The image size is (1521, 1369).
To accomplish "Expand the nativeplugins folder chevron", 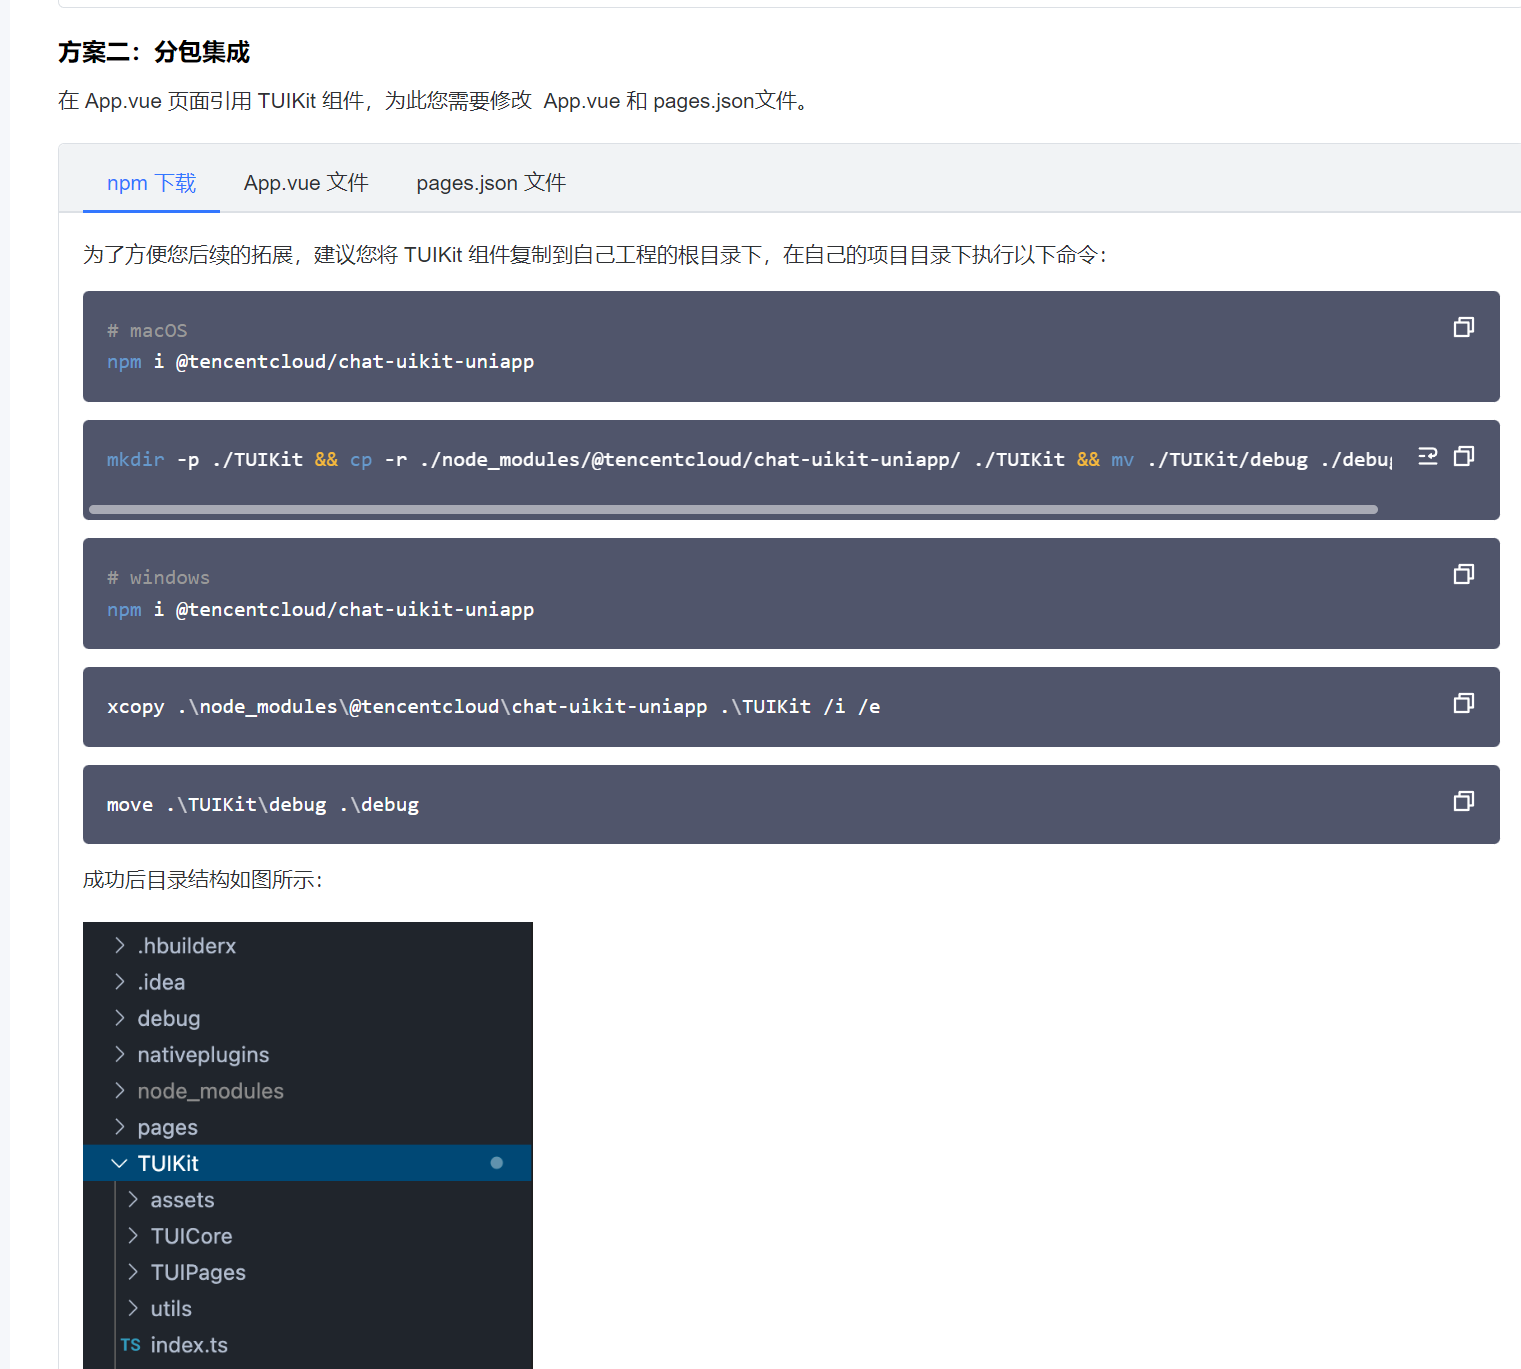I will [x=120, y=1054].
